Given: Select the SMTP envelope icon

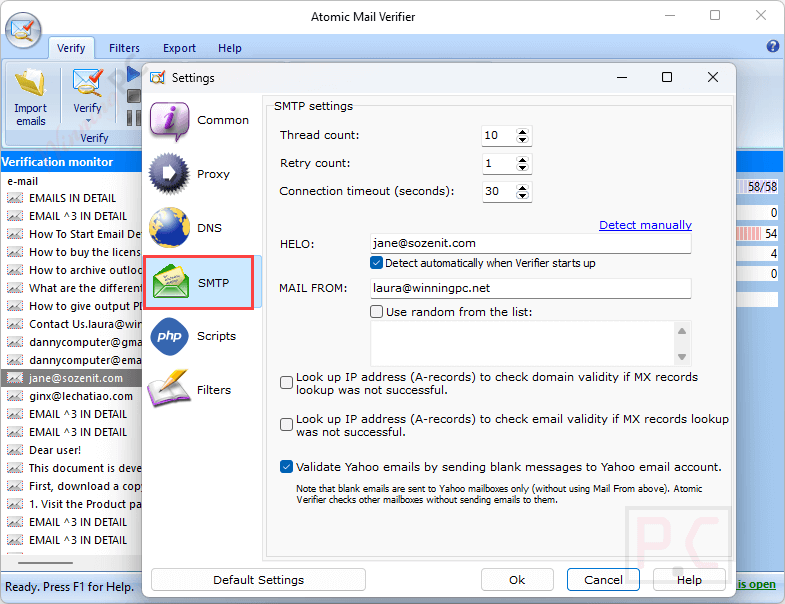Looking at the screenshot, I should point(171,281).
